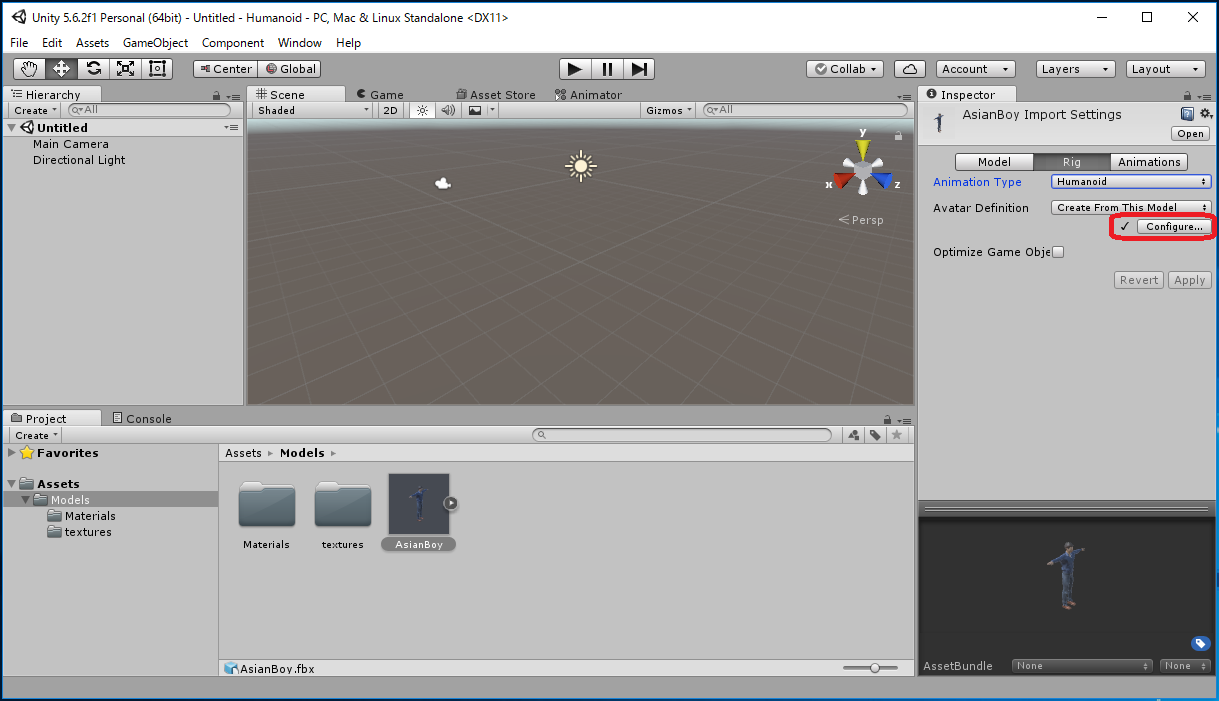
Task: Open Avatar Definition dropdown
Action: click(1131, 208)
